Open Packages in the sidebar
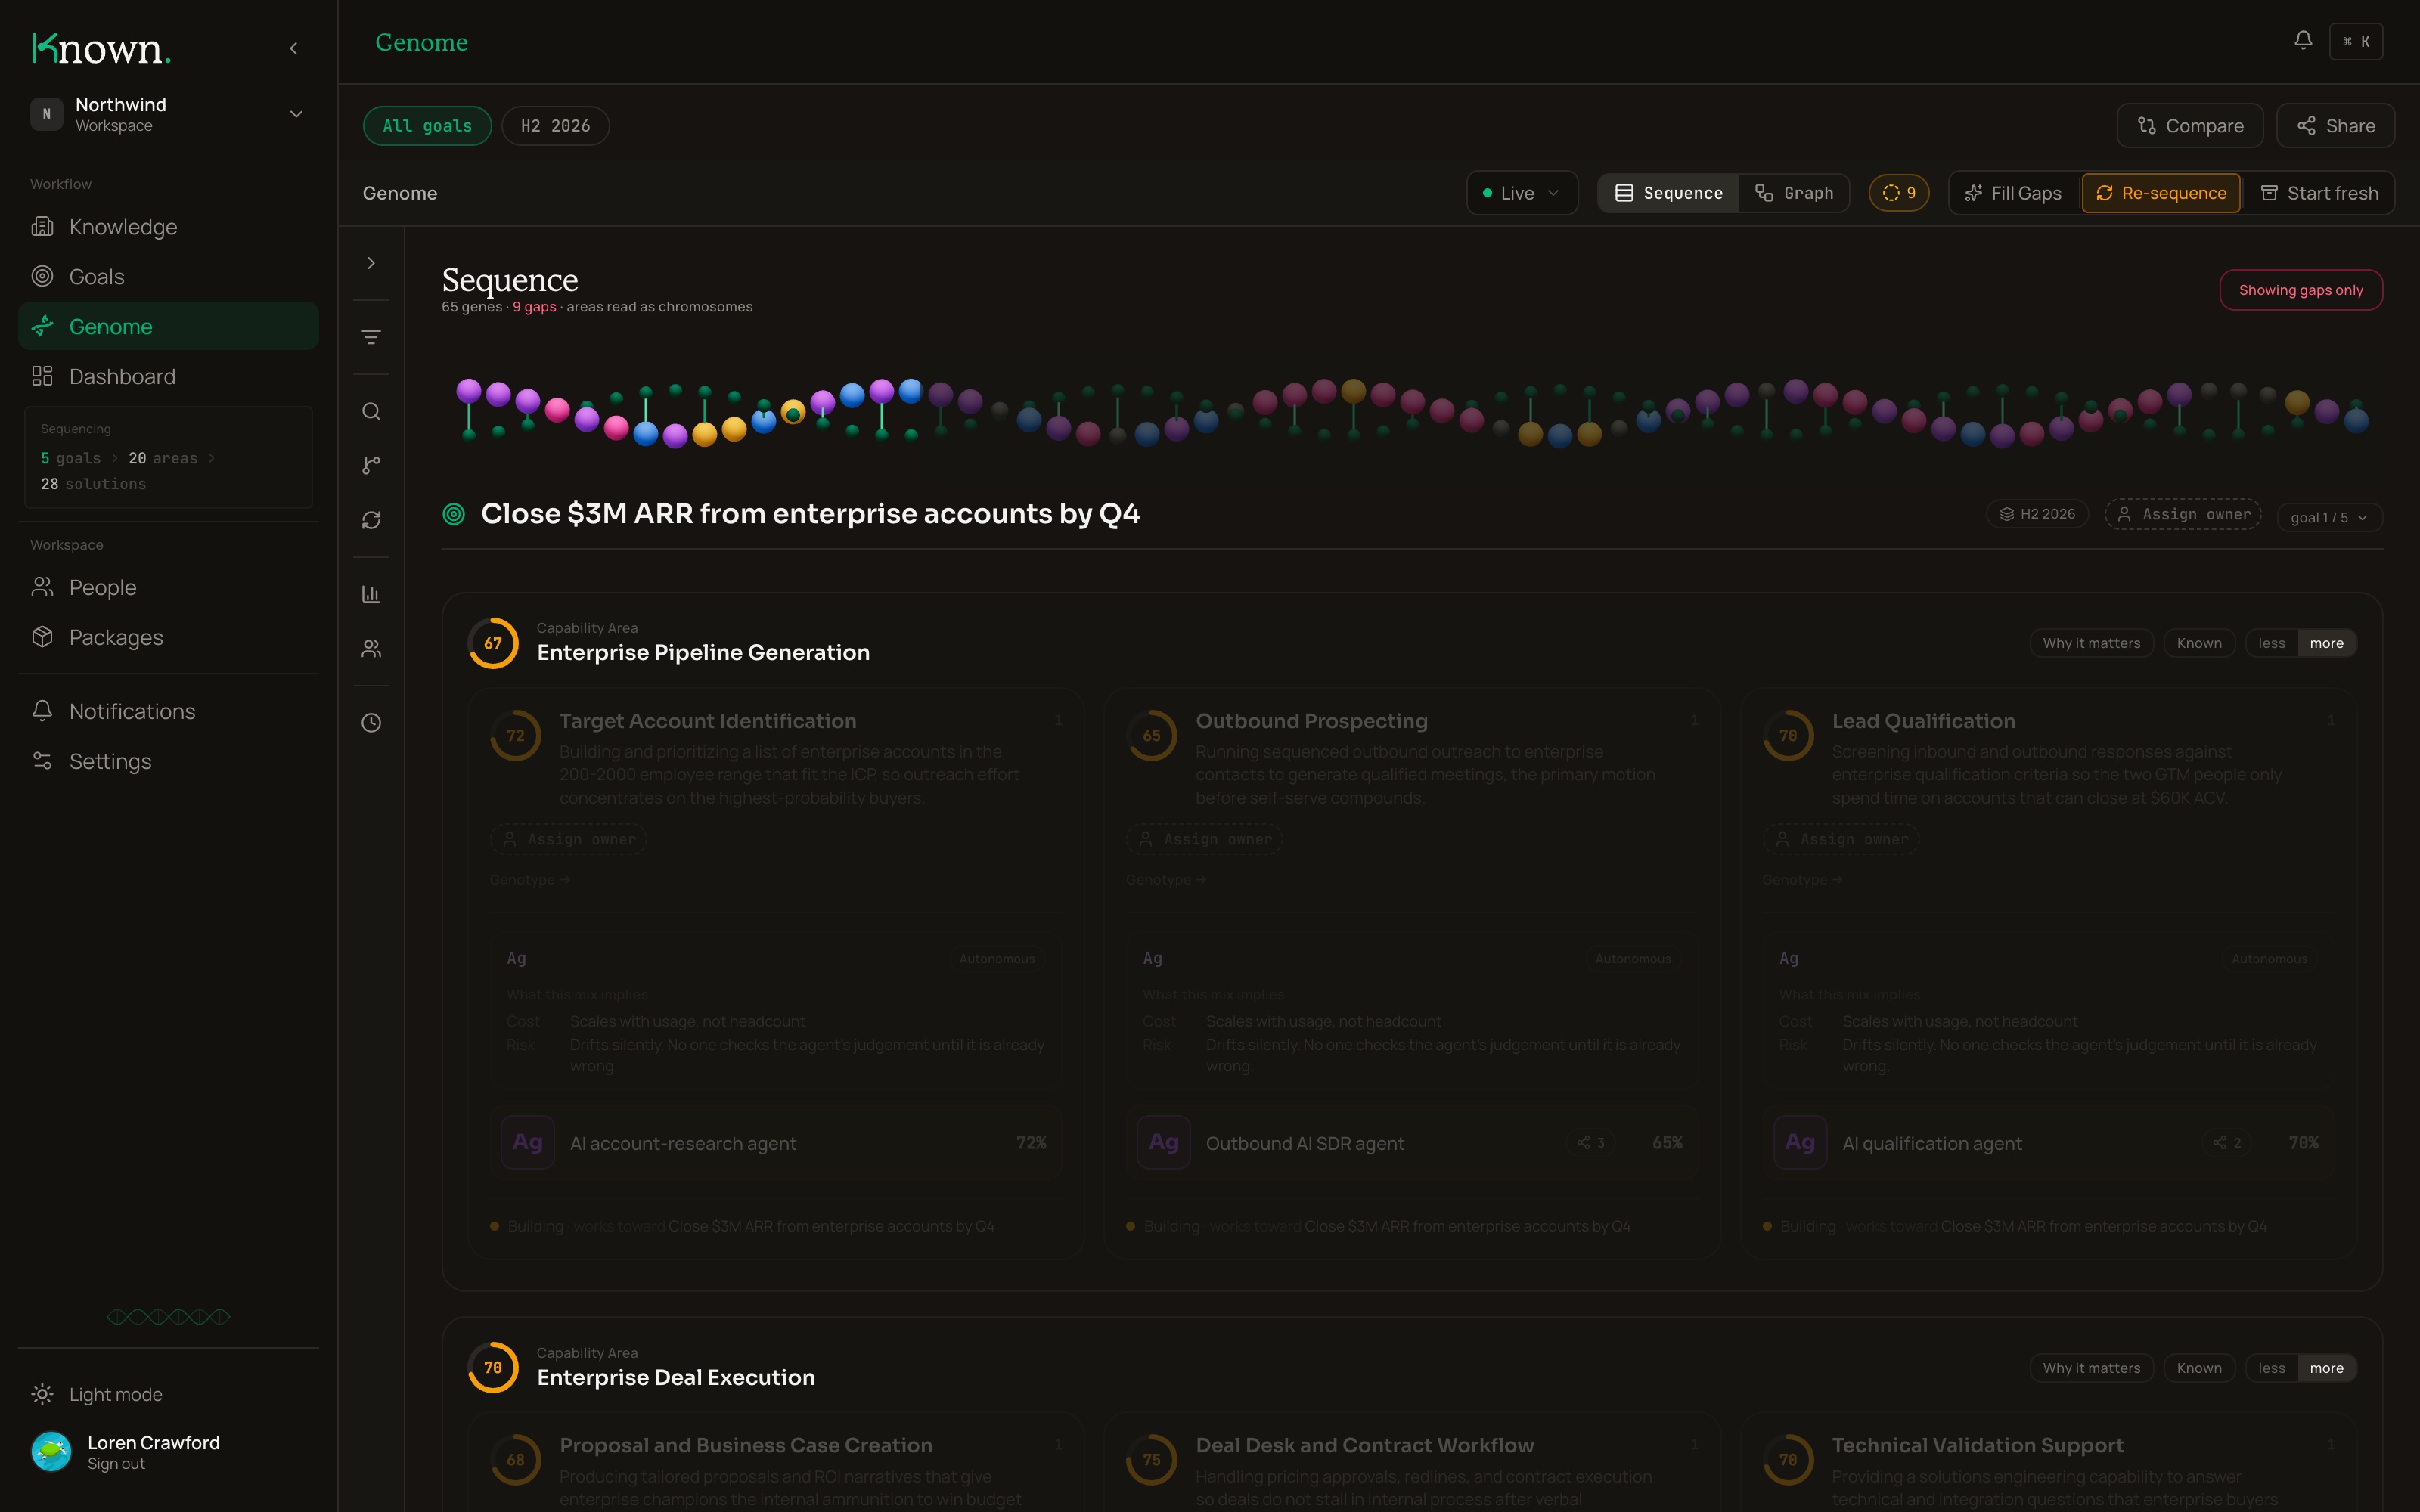 168,638
